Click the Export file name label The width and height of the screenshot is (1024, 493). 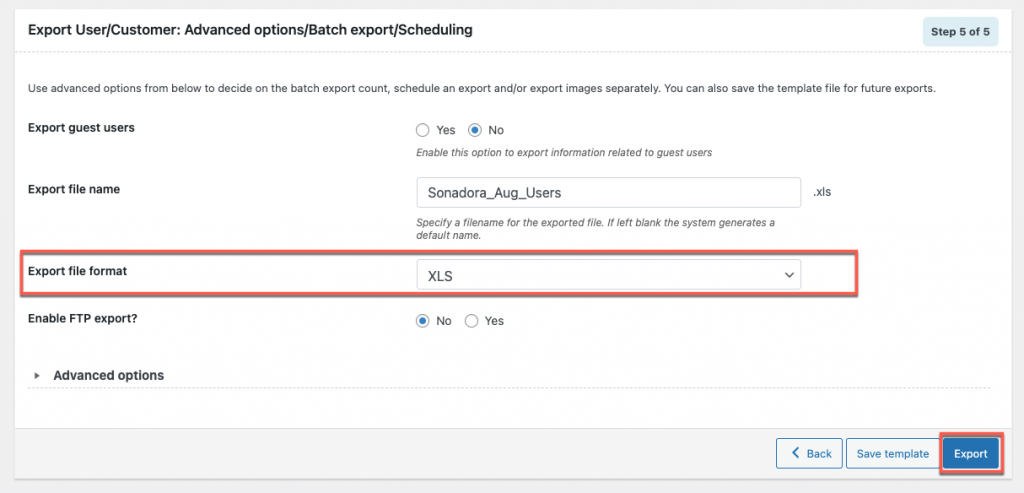click(74, 189)
